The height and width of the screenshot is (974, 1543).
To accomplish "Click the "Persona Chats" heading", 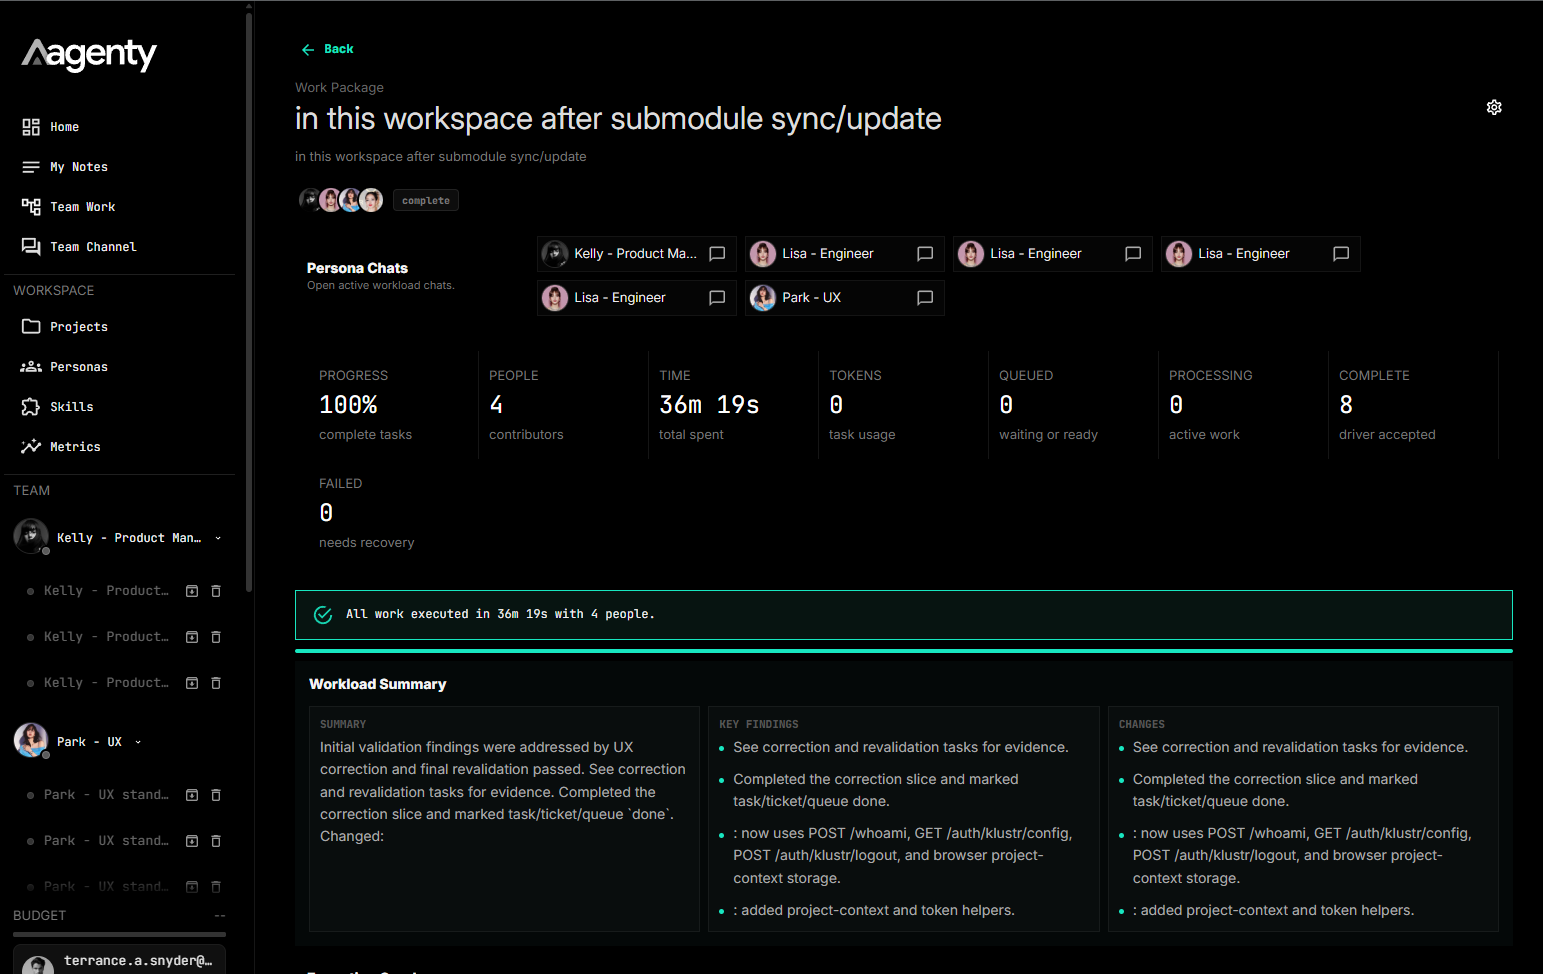I will 357,268.
